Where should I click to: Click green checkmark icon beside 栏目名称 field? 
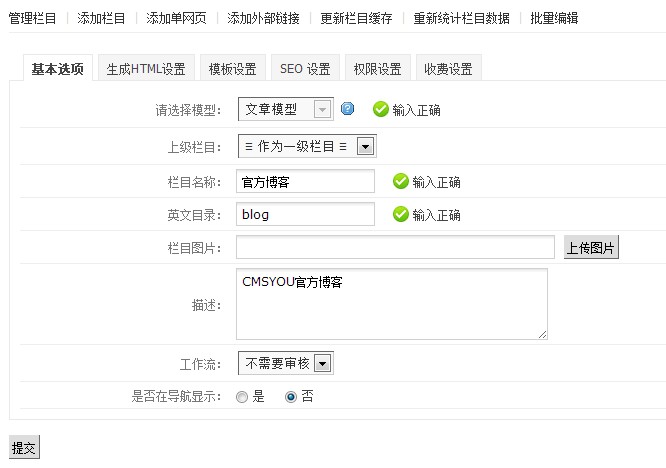tap(400, 181)
